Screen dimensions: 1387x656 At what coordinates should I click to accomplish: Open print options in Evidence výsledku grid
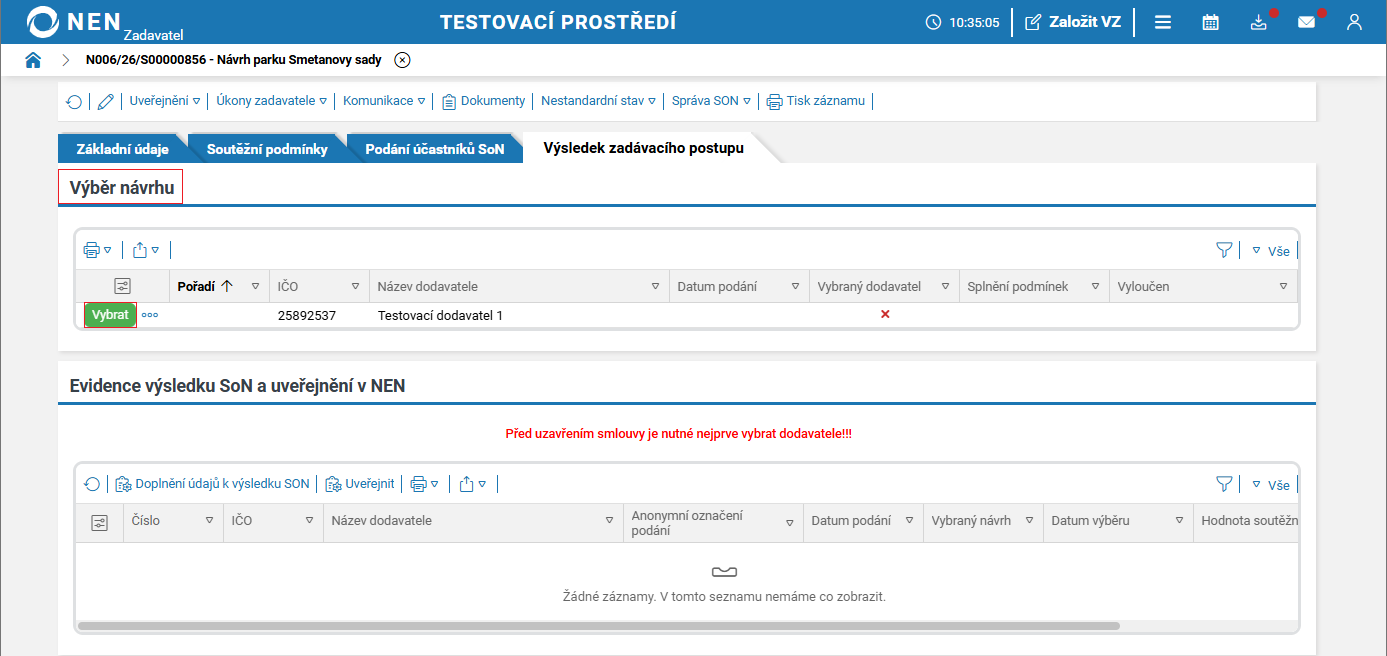[x=425, y=484]
